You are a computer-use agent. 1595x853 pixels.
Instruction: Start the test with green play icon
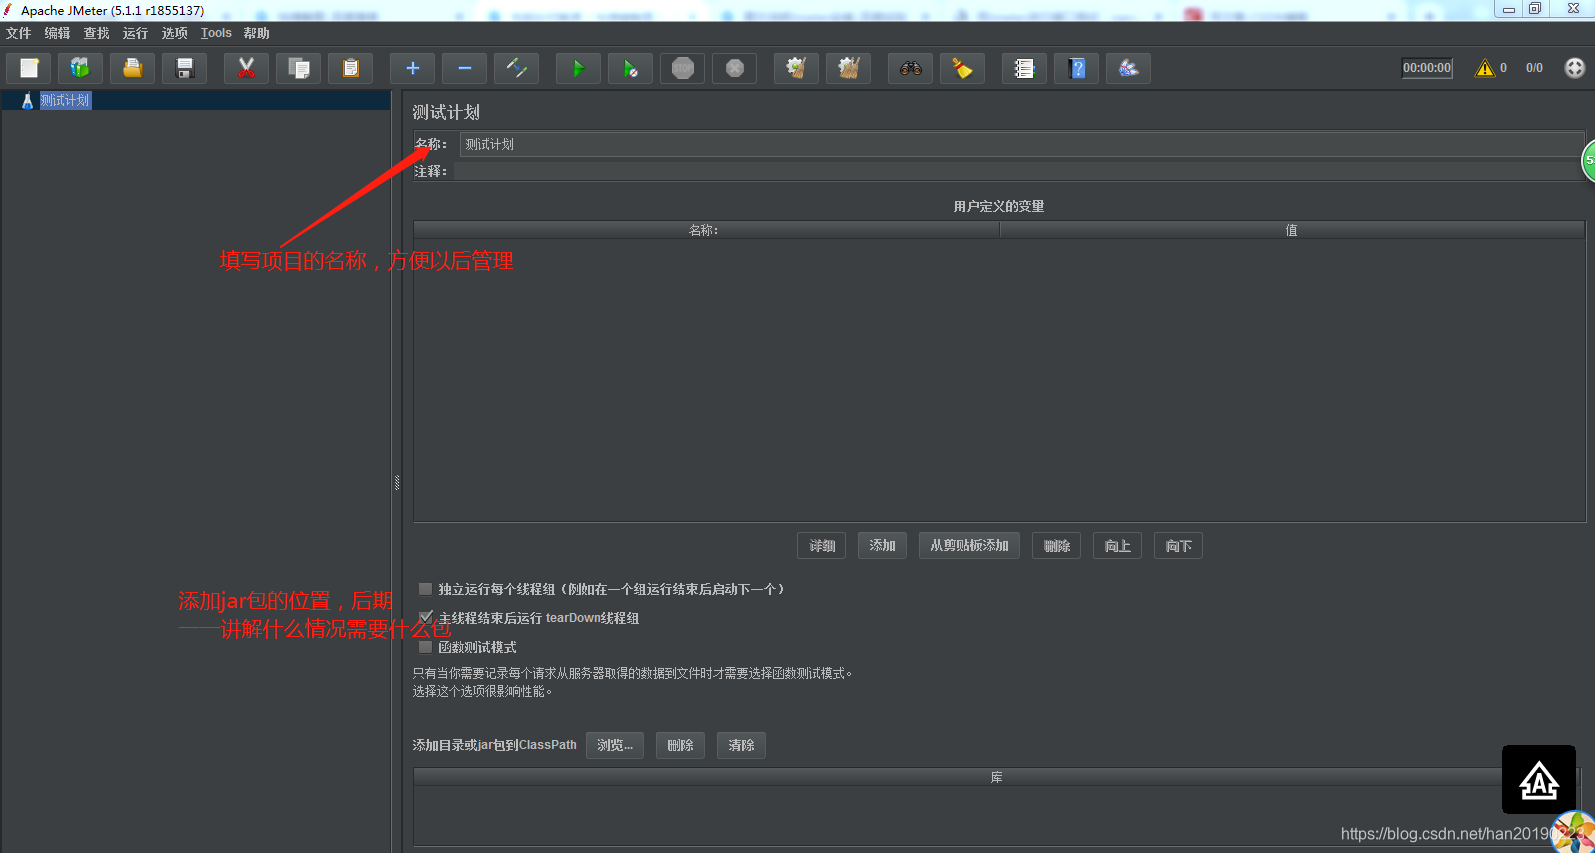(x=578, y=68)
